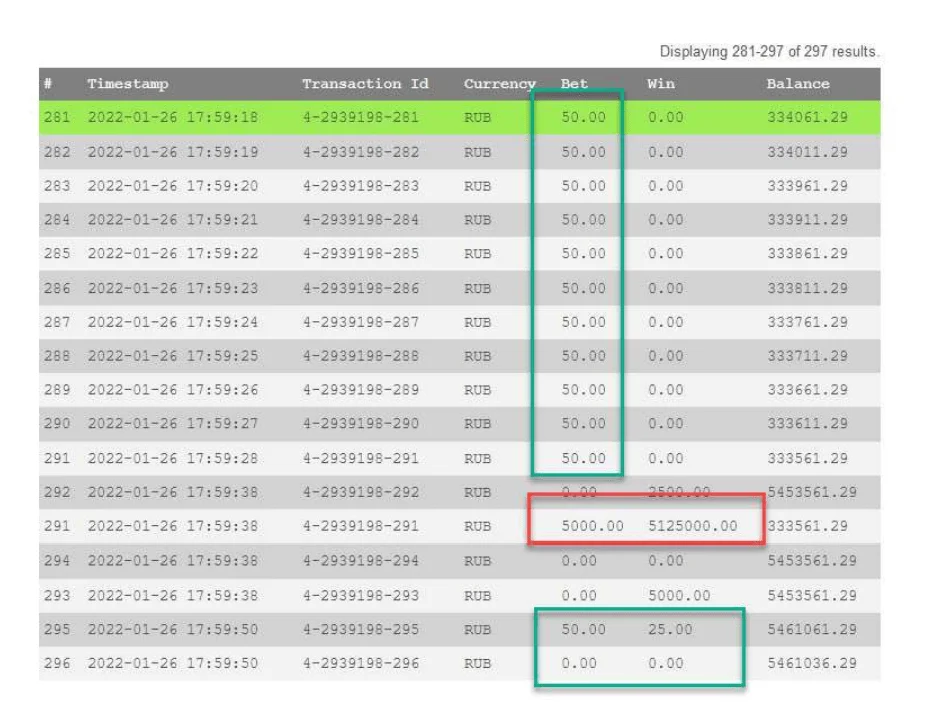This screenshot has width=928, height=708.
Task: Click the Transaction Id column header
Action: pyautogui.click(x=365, y=83)
